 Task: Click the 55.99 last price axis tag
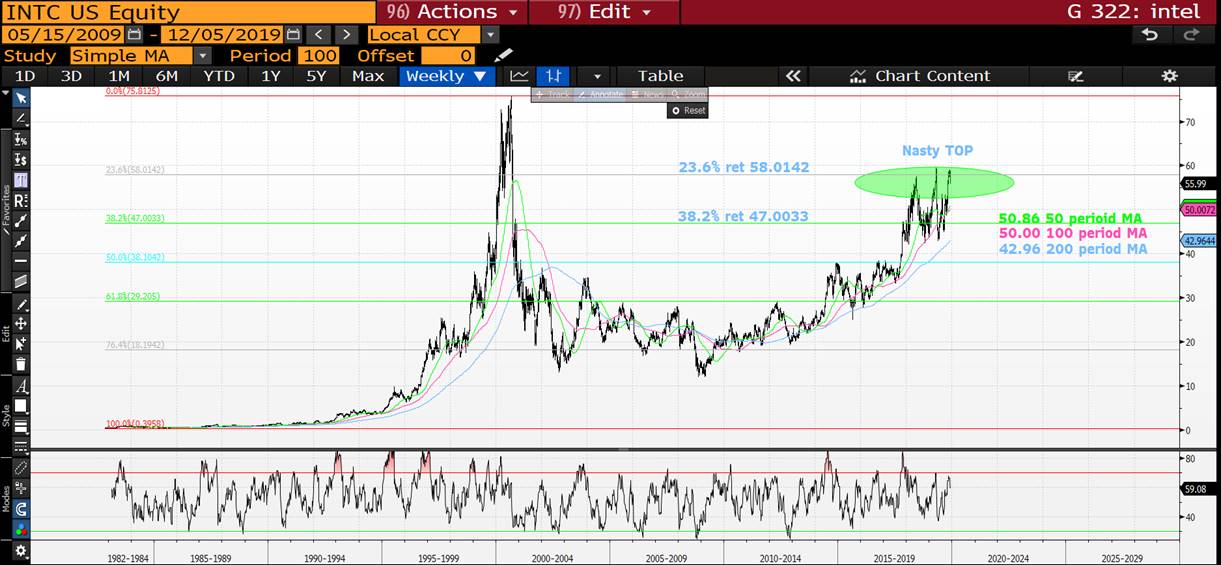1198,184
